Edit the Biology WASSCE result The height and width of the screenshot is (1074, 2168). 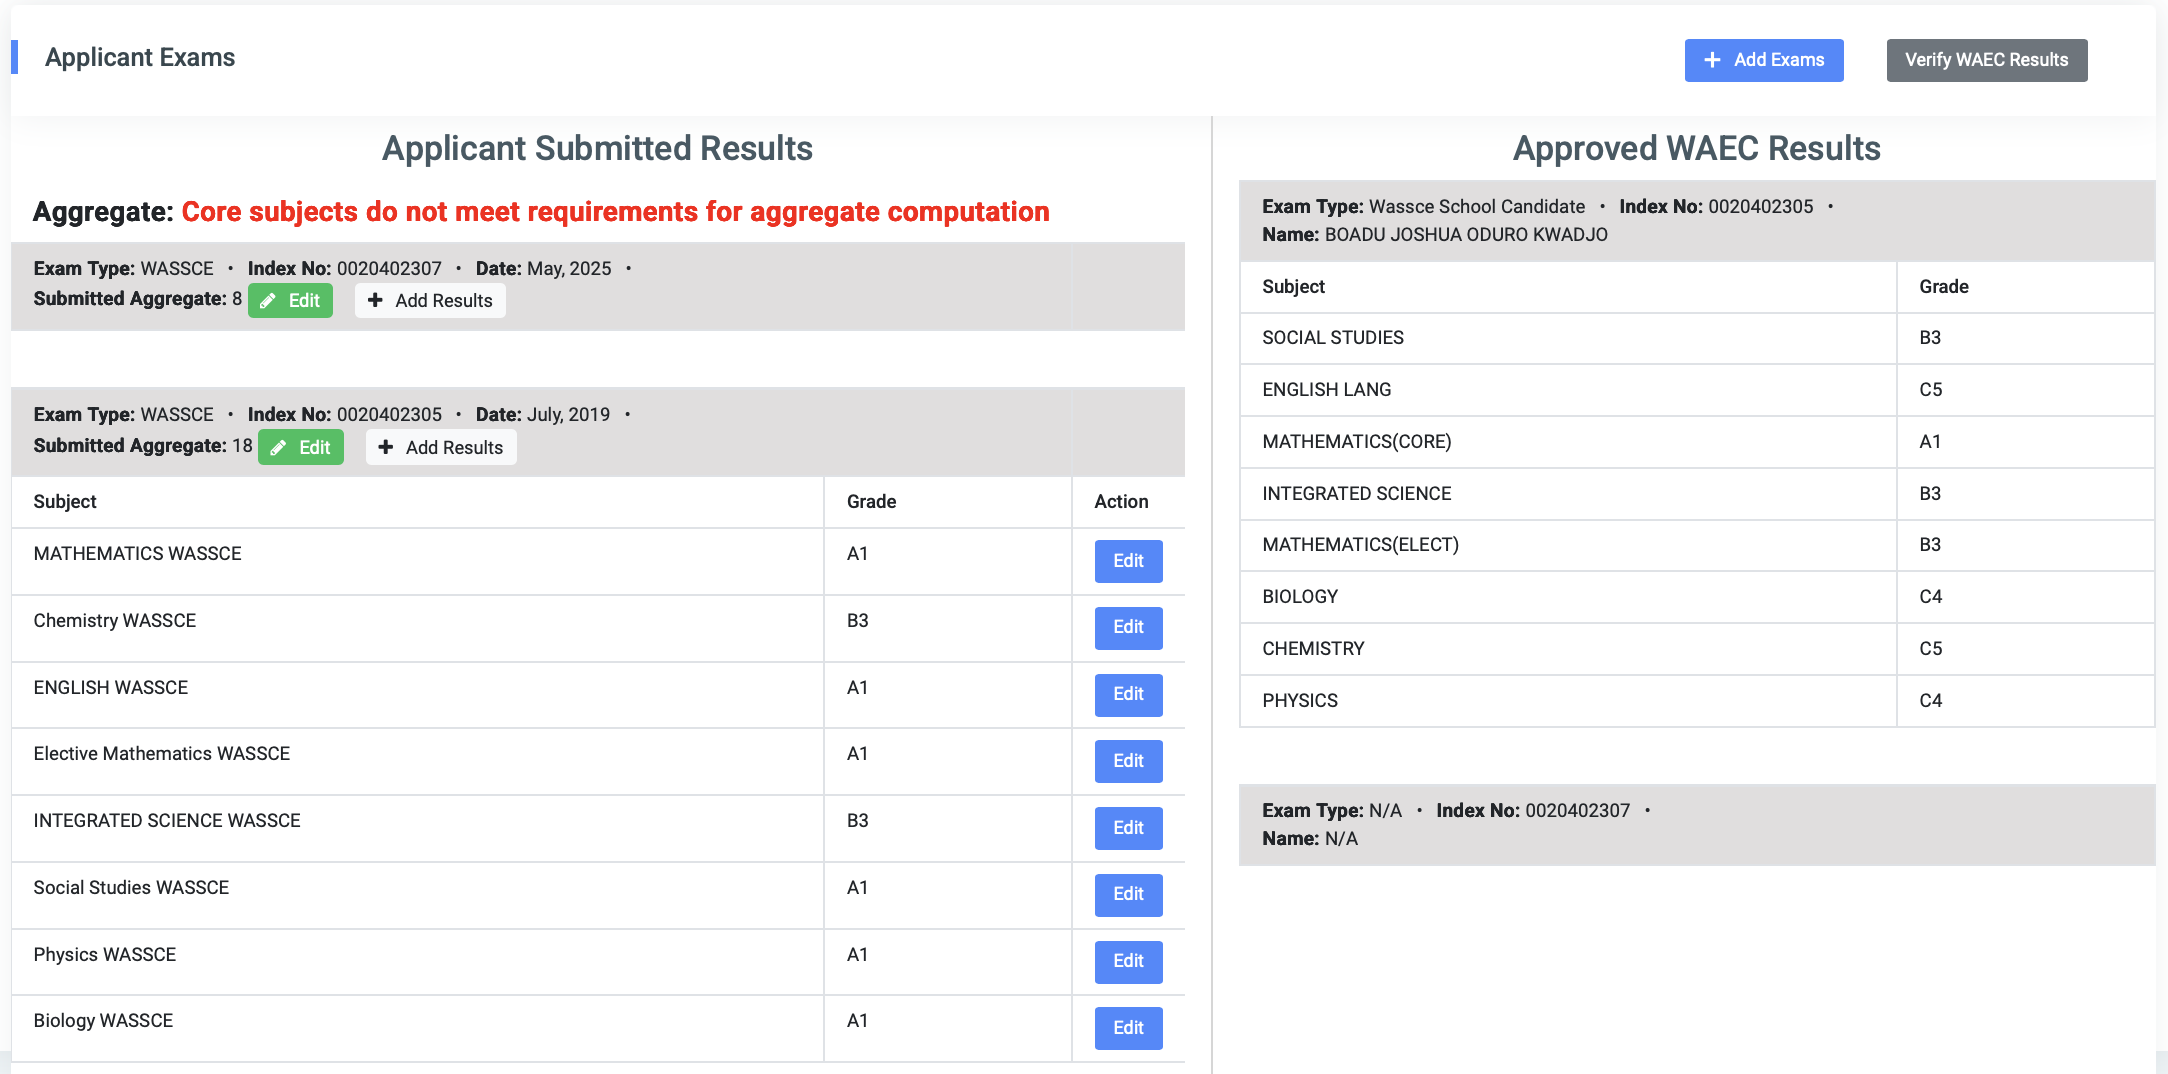(1128, 1028)
